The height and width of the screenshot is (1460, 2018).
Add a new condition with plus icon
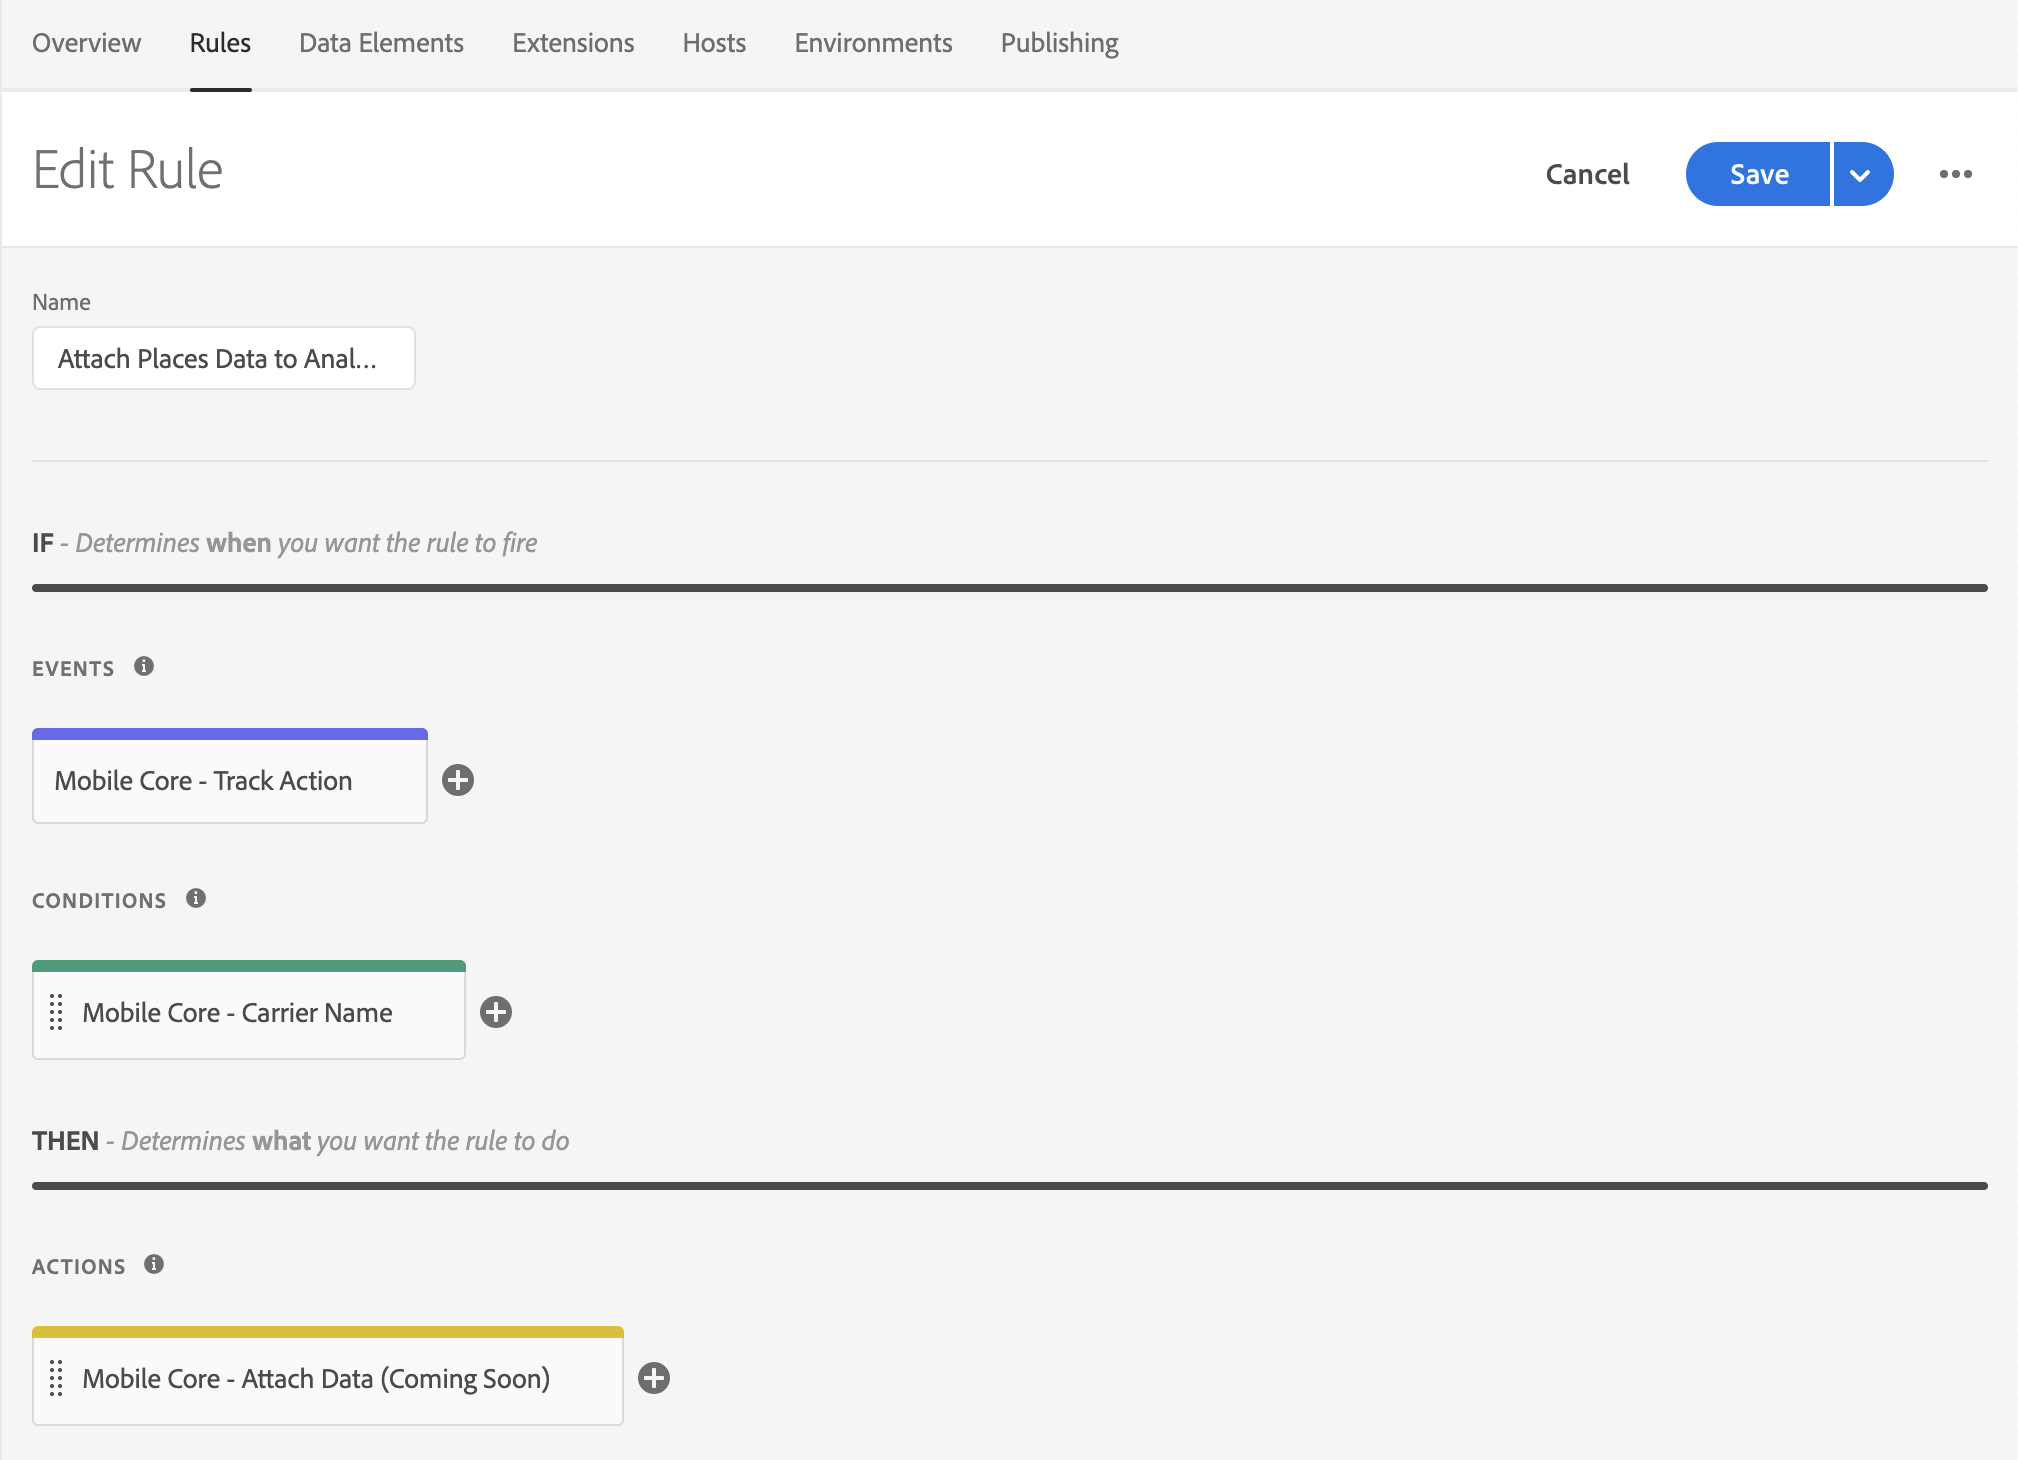[x=496, y=1012]
